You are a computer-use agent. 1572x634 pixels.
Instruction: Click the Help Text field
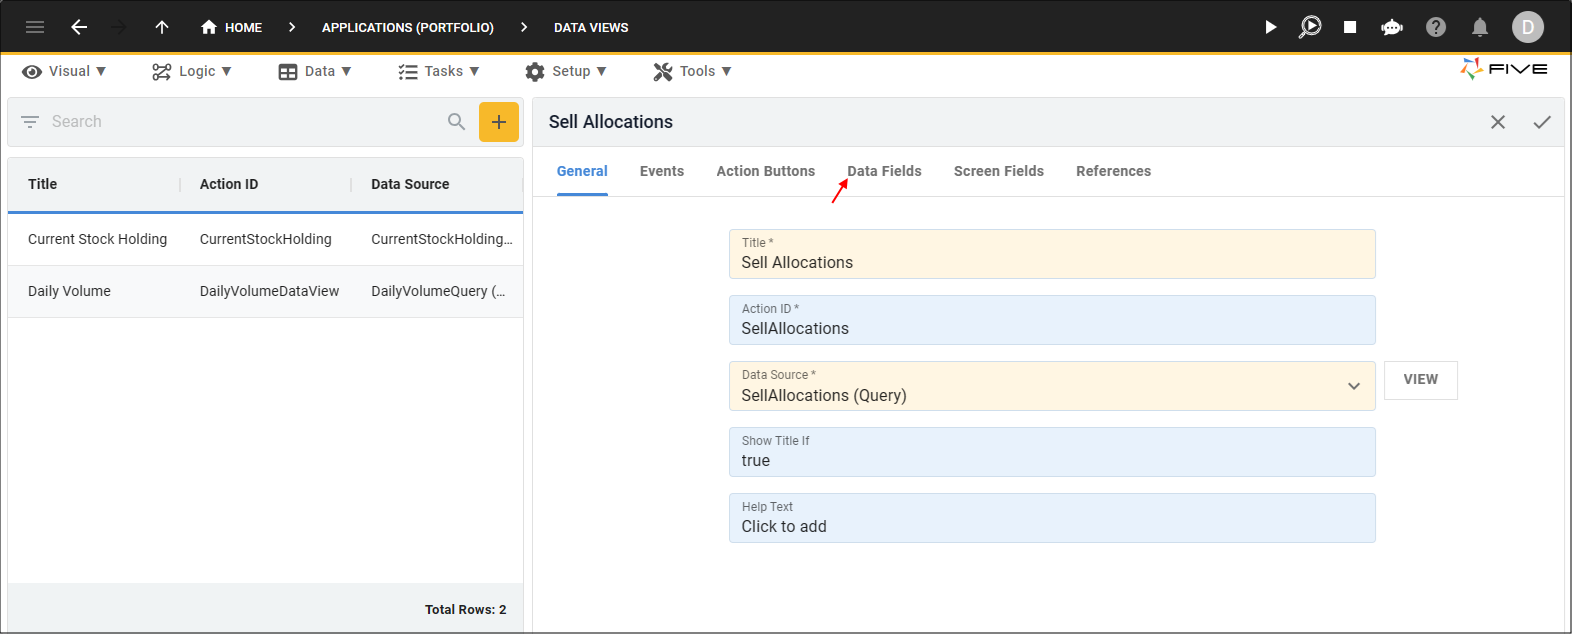(1052, 518)
